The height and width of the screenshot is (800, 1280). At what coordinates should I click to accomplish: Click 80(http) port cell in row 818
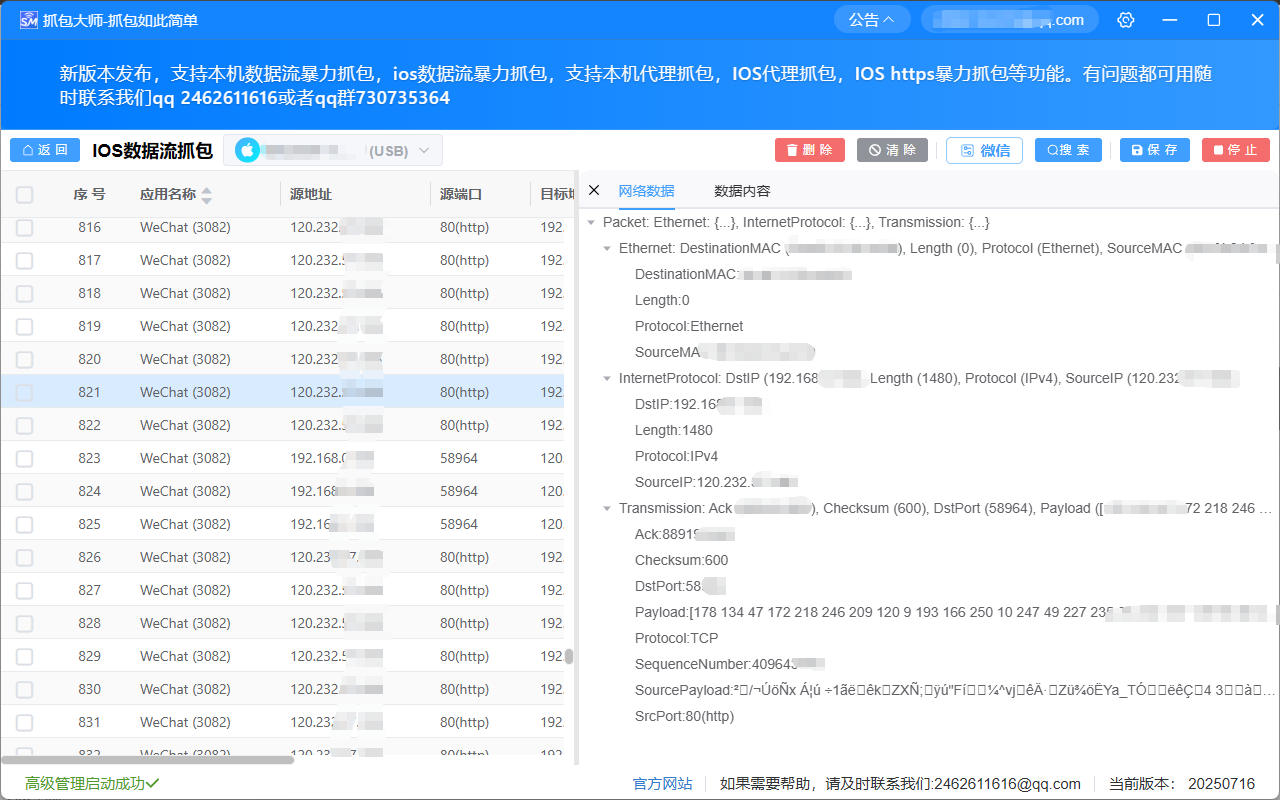click(464, 293)
